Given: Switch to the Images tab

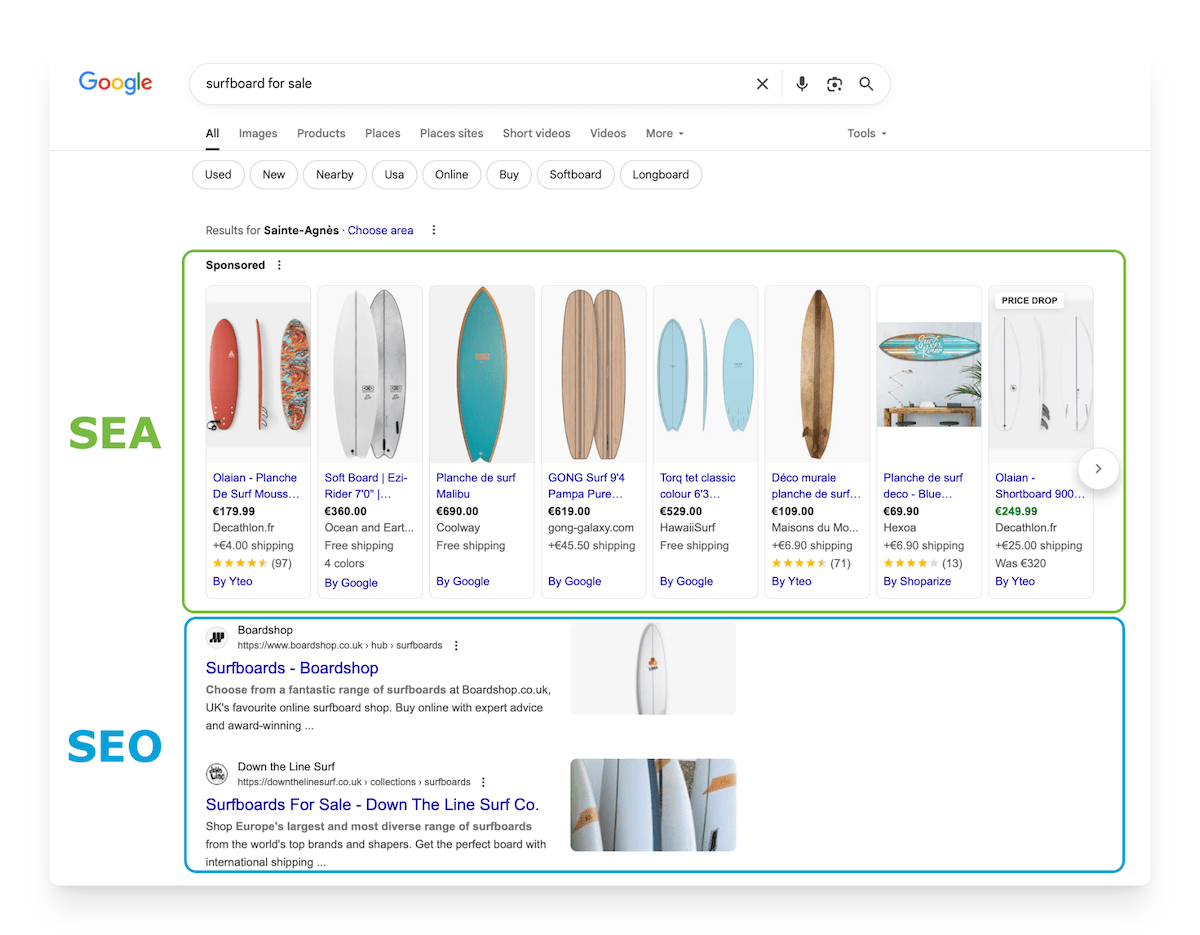Looking at the screenshot, I should 258,133.
